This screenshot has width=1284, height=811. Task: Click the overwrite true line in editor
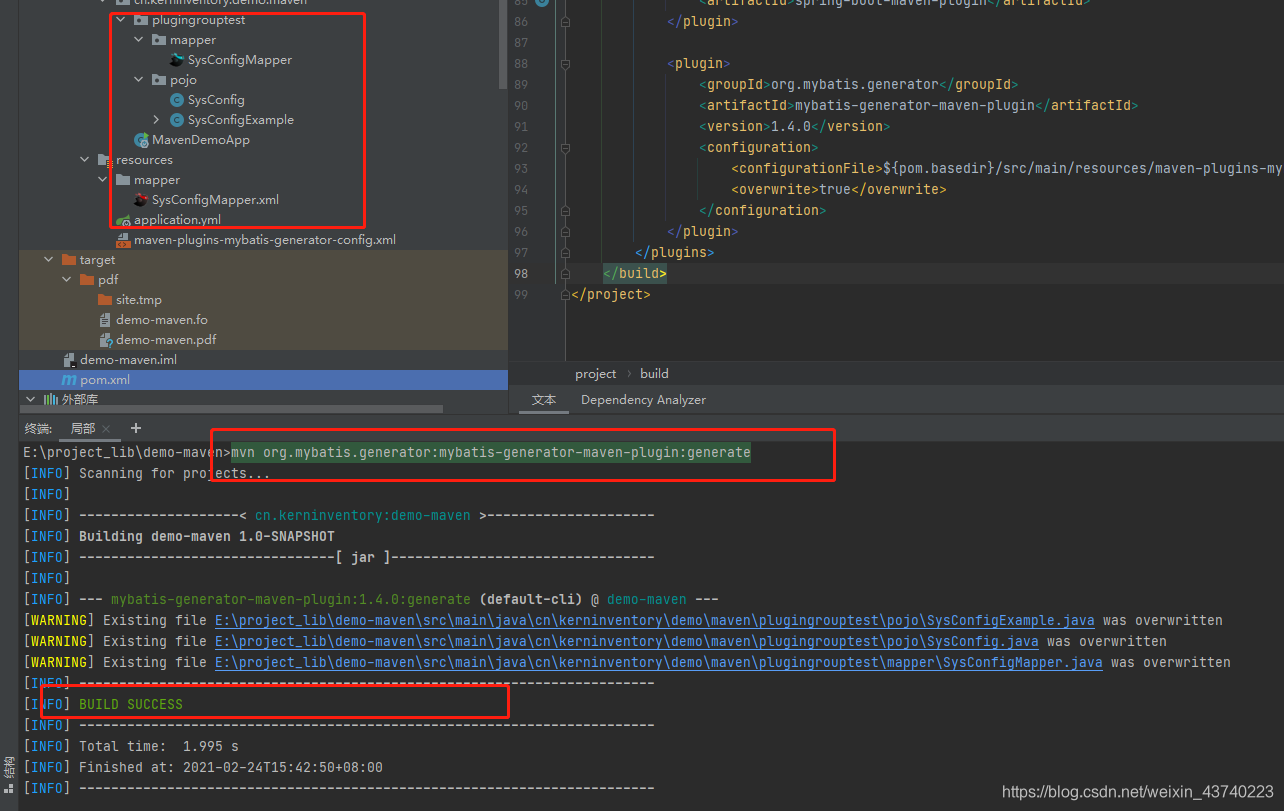coord(838,189)
